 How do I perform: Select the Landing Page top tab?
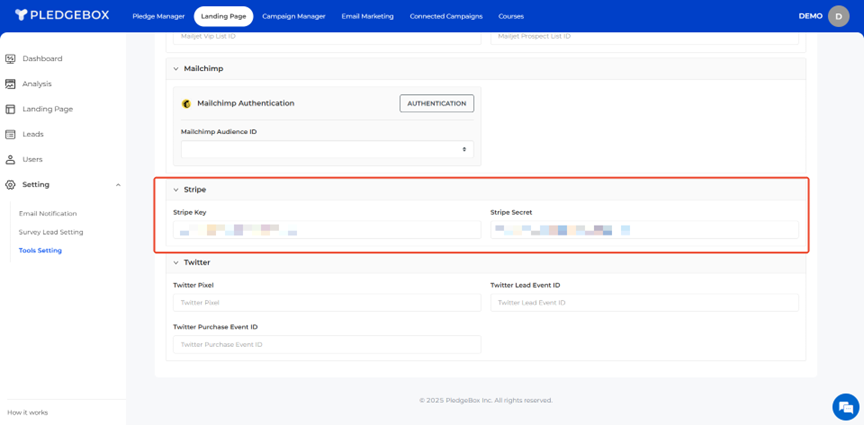(224, 16)
